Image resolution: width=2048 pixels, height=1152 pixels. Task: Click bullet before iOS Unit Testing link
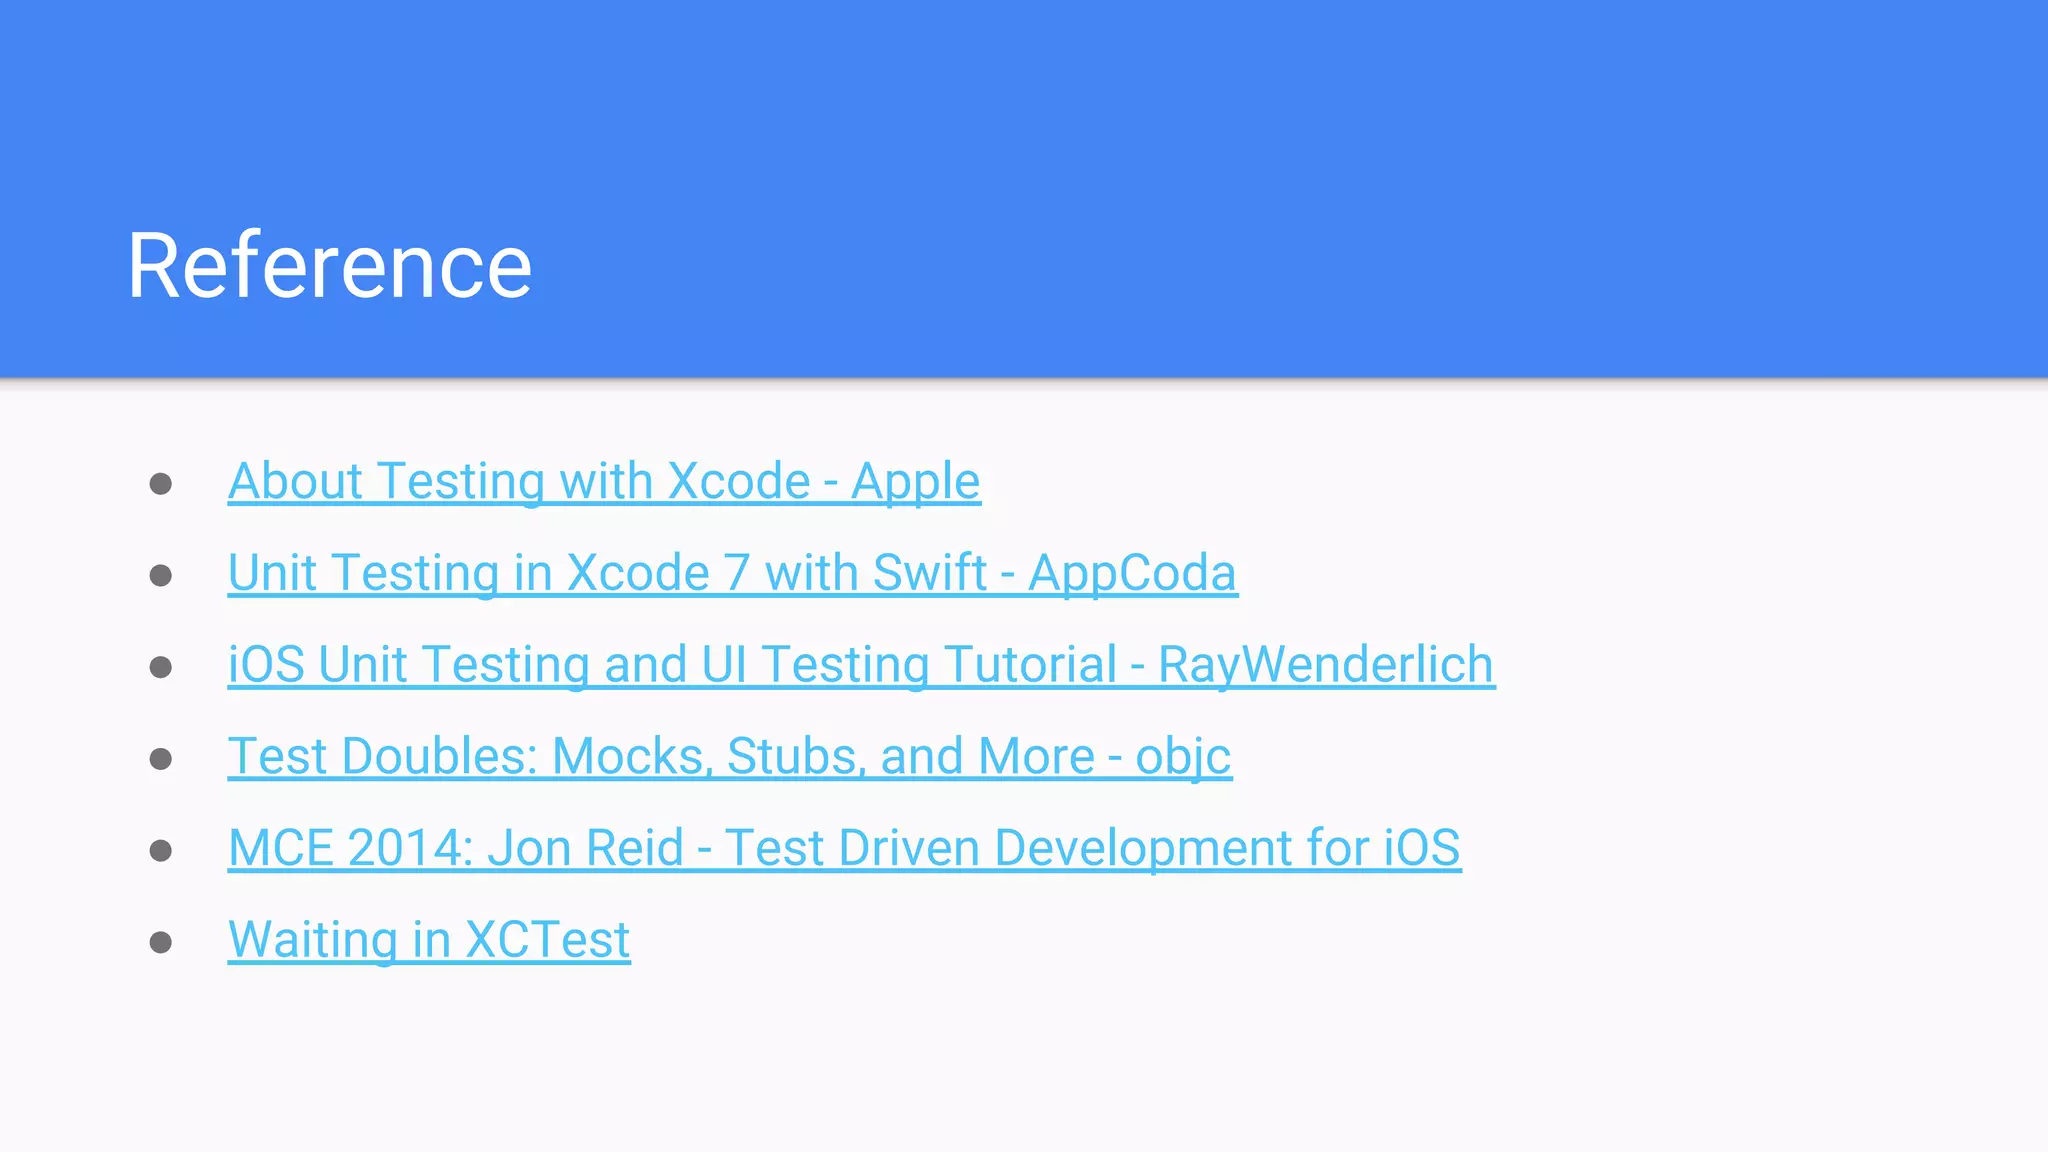[x=161, y=668]
